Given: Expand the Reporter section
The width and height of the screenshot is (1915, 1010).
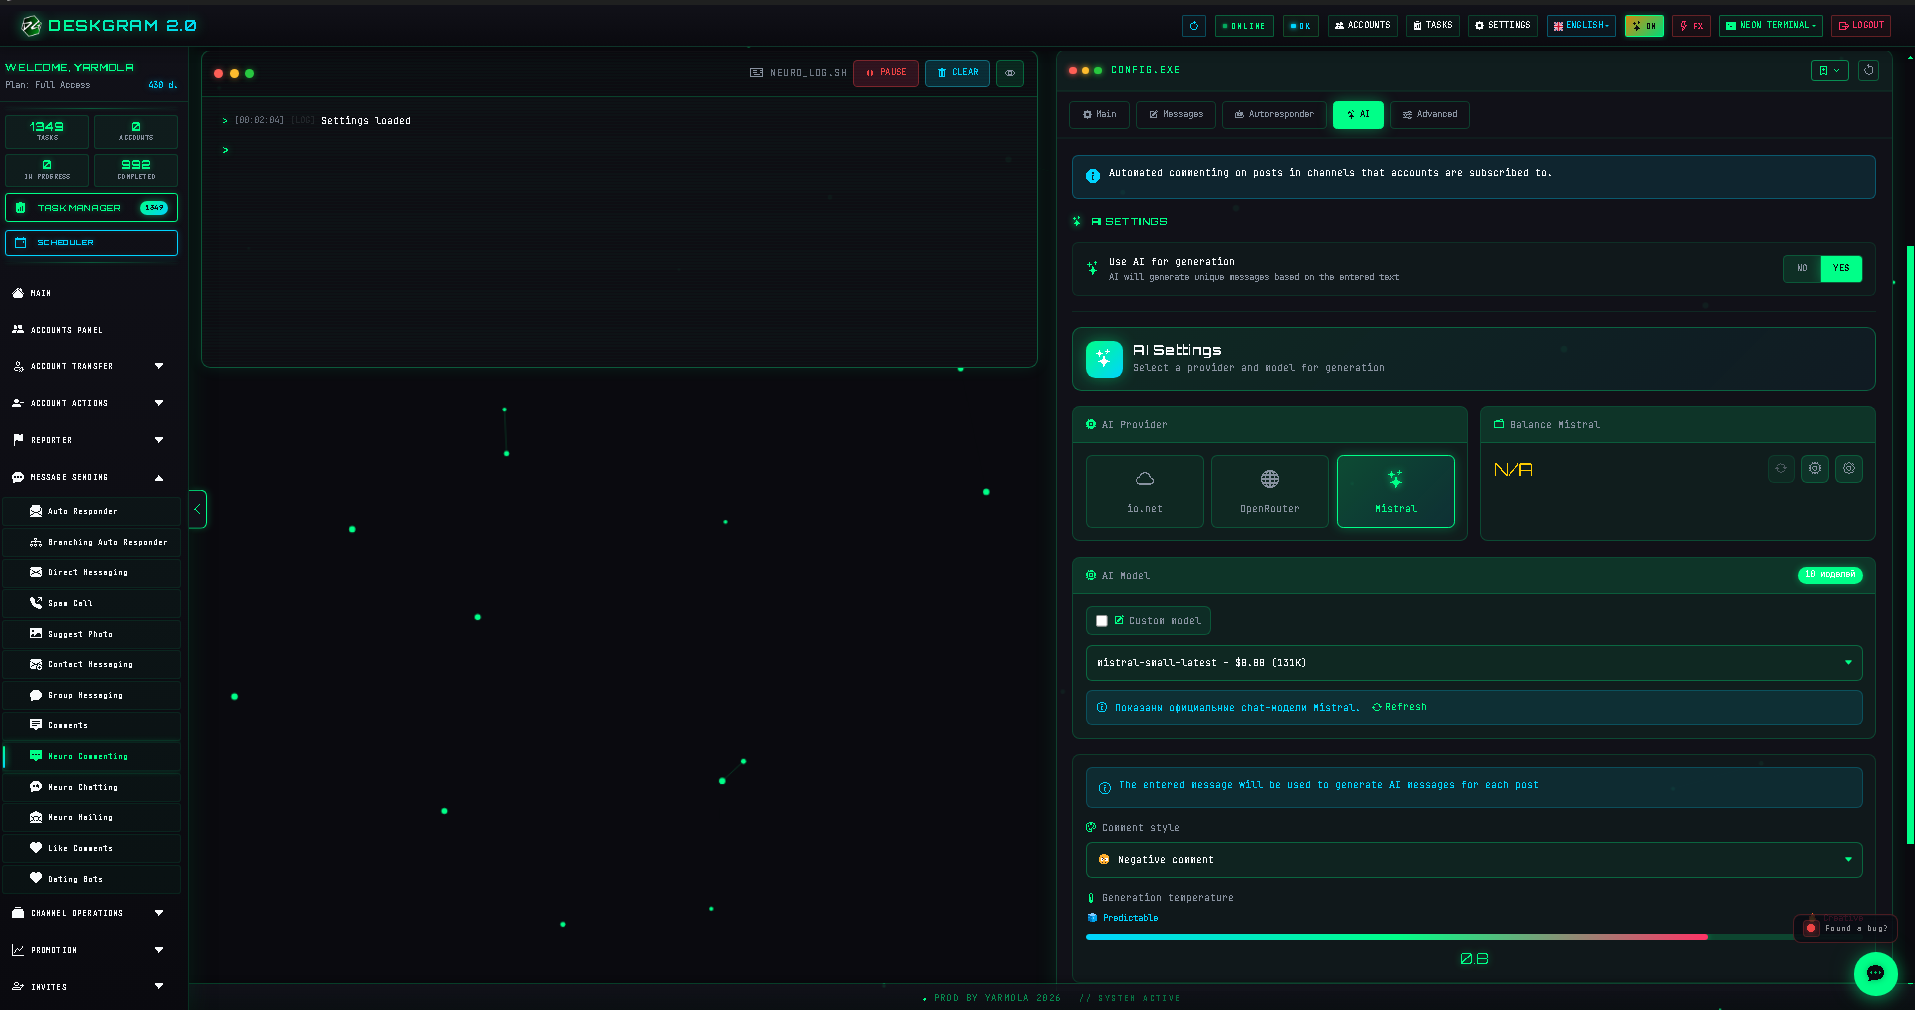Looking at the screenshot, I should pos(91,440).
